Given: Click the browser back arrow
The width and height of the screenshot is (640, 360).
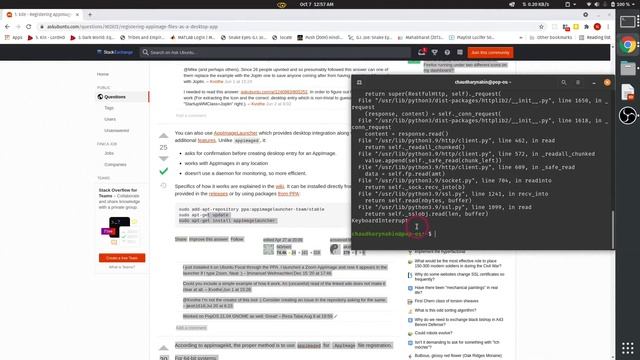Looking at the screenshot, I should point(7,27).
